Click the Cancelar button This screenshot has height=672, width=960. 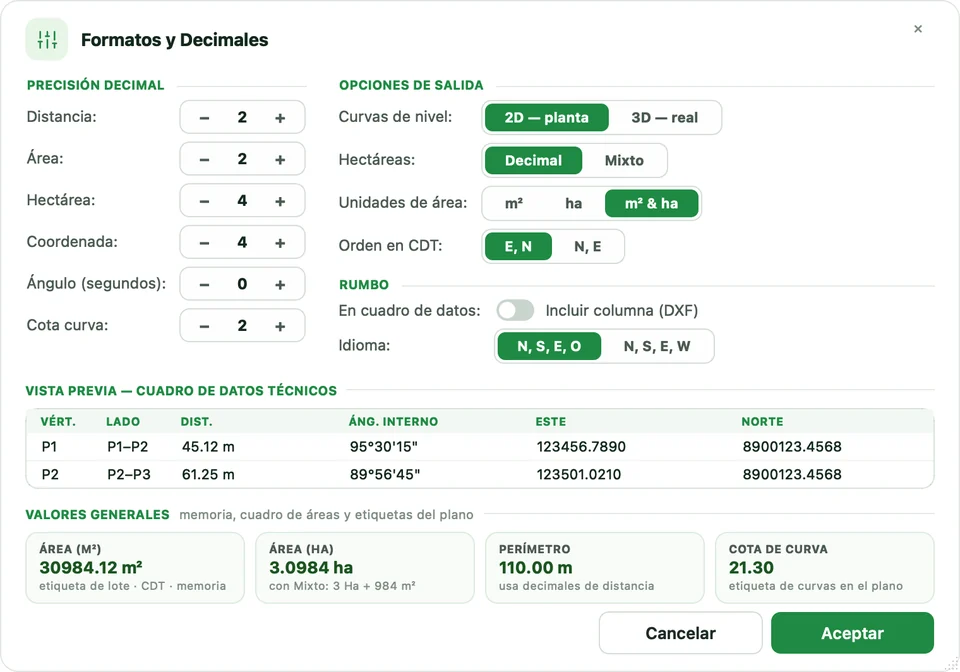coord(680,633)
